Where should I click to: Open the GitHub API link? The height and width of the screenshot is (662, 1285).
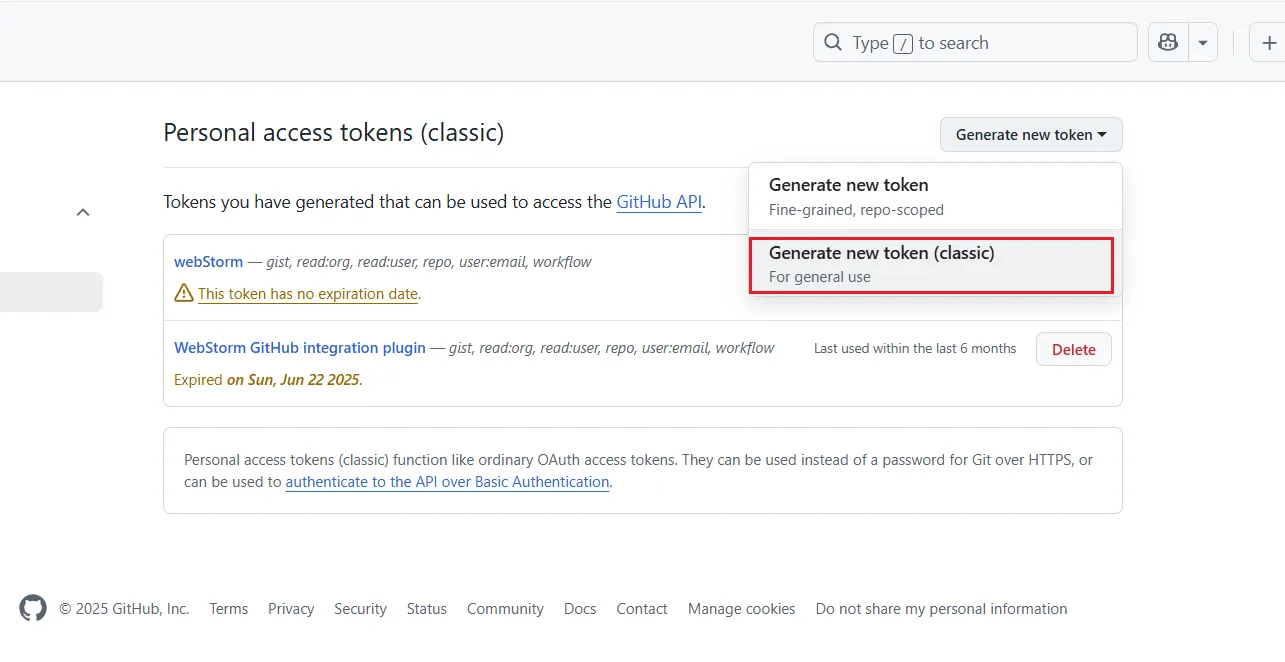point(659,202)
